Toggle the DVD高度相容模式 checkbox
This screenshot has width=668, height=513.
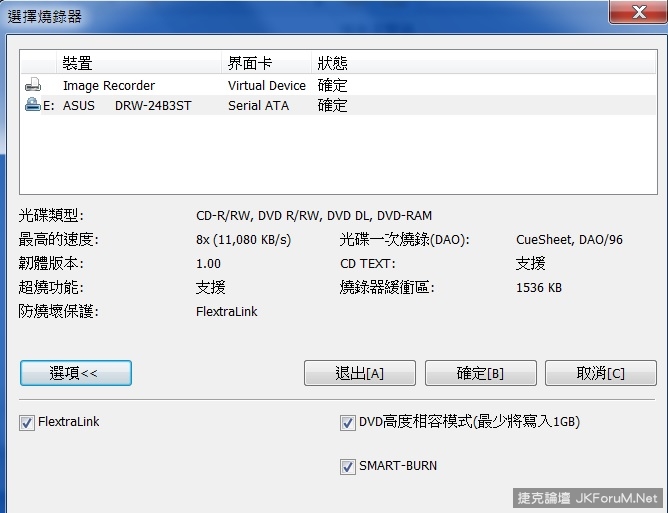coord(348,423)
